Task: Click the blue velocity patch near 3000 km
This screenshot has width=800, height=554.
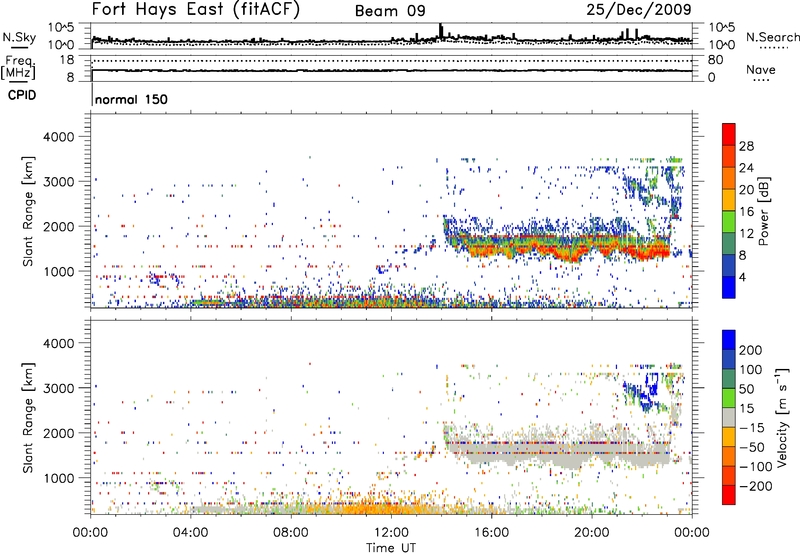Action: click(x=640, y=393)
